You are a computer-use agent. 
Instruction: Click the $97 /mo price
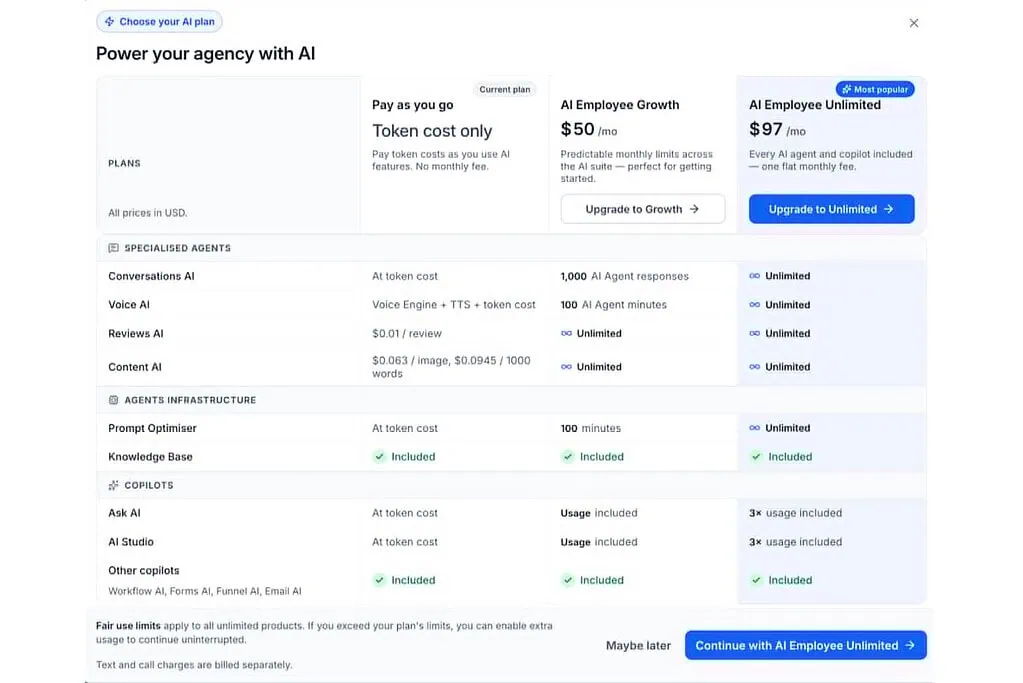click(x=777, y=129)
